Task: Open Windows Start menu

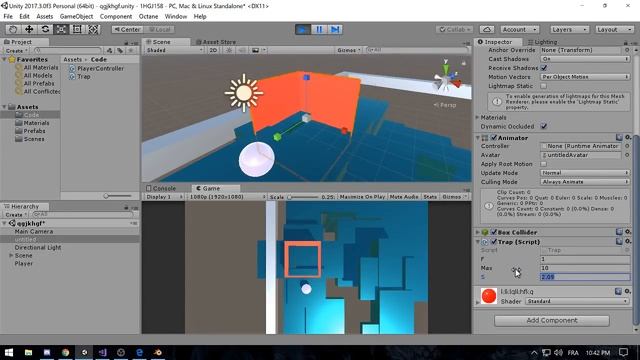Action: point(9,352)
